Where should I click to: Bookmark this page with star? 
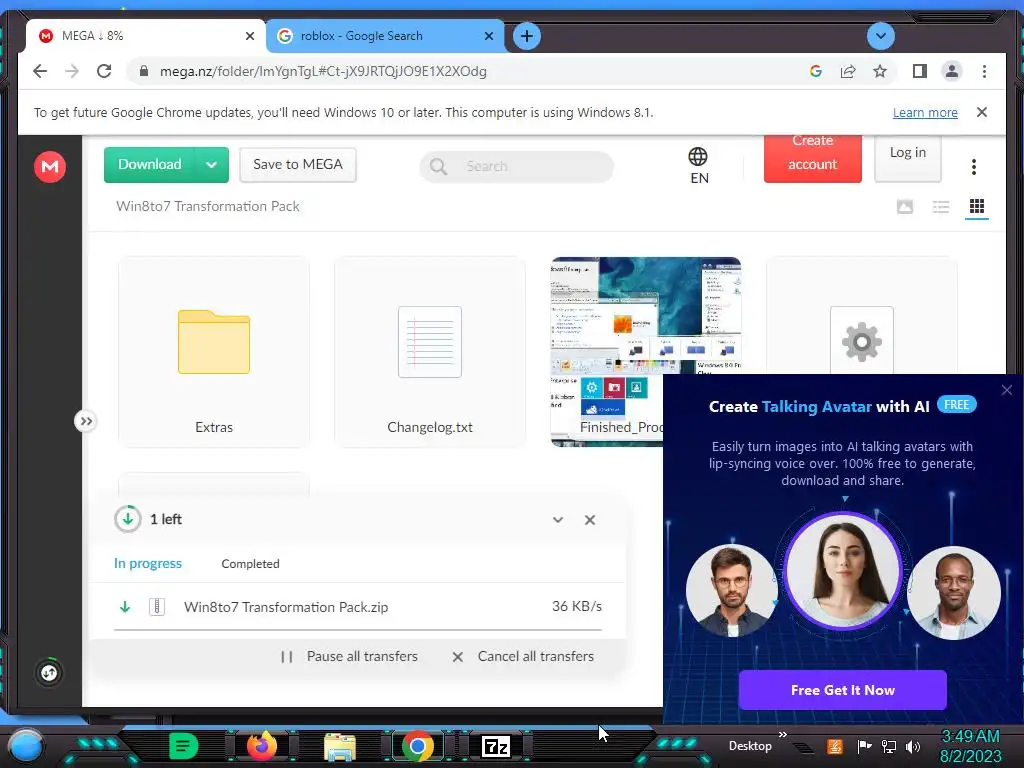(880, 71)
